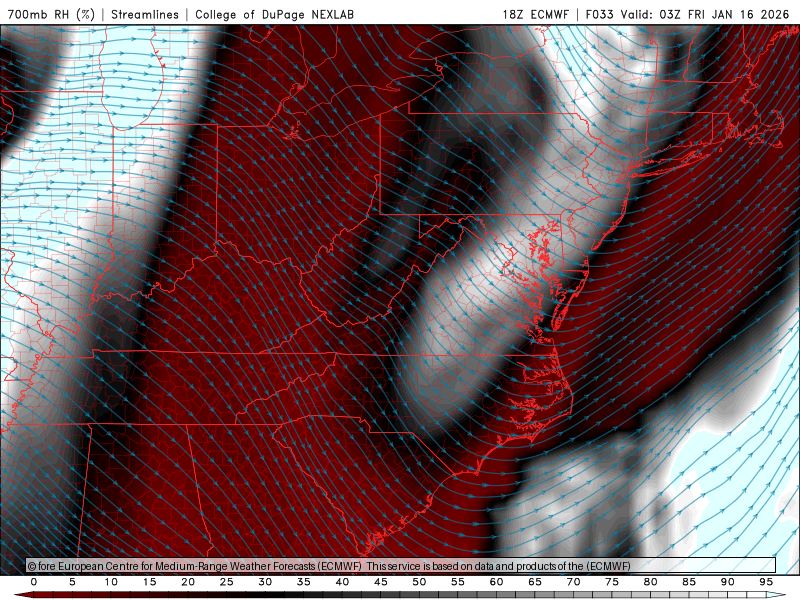Pick the "30" scale tick label
This screenshot has width=800, height=600.
tap(265, 582)
